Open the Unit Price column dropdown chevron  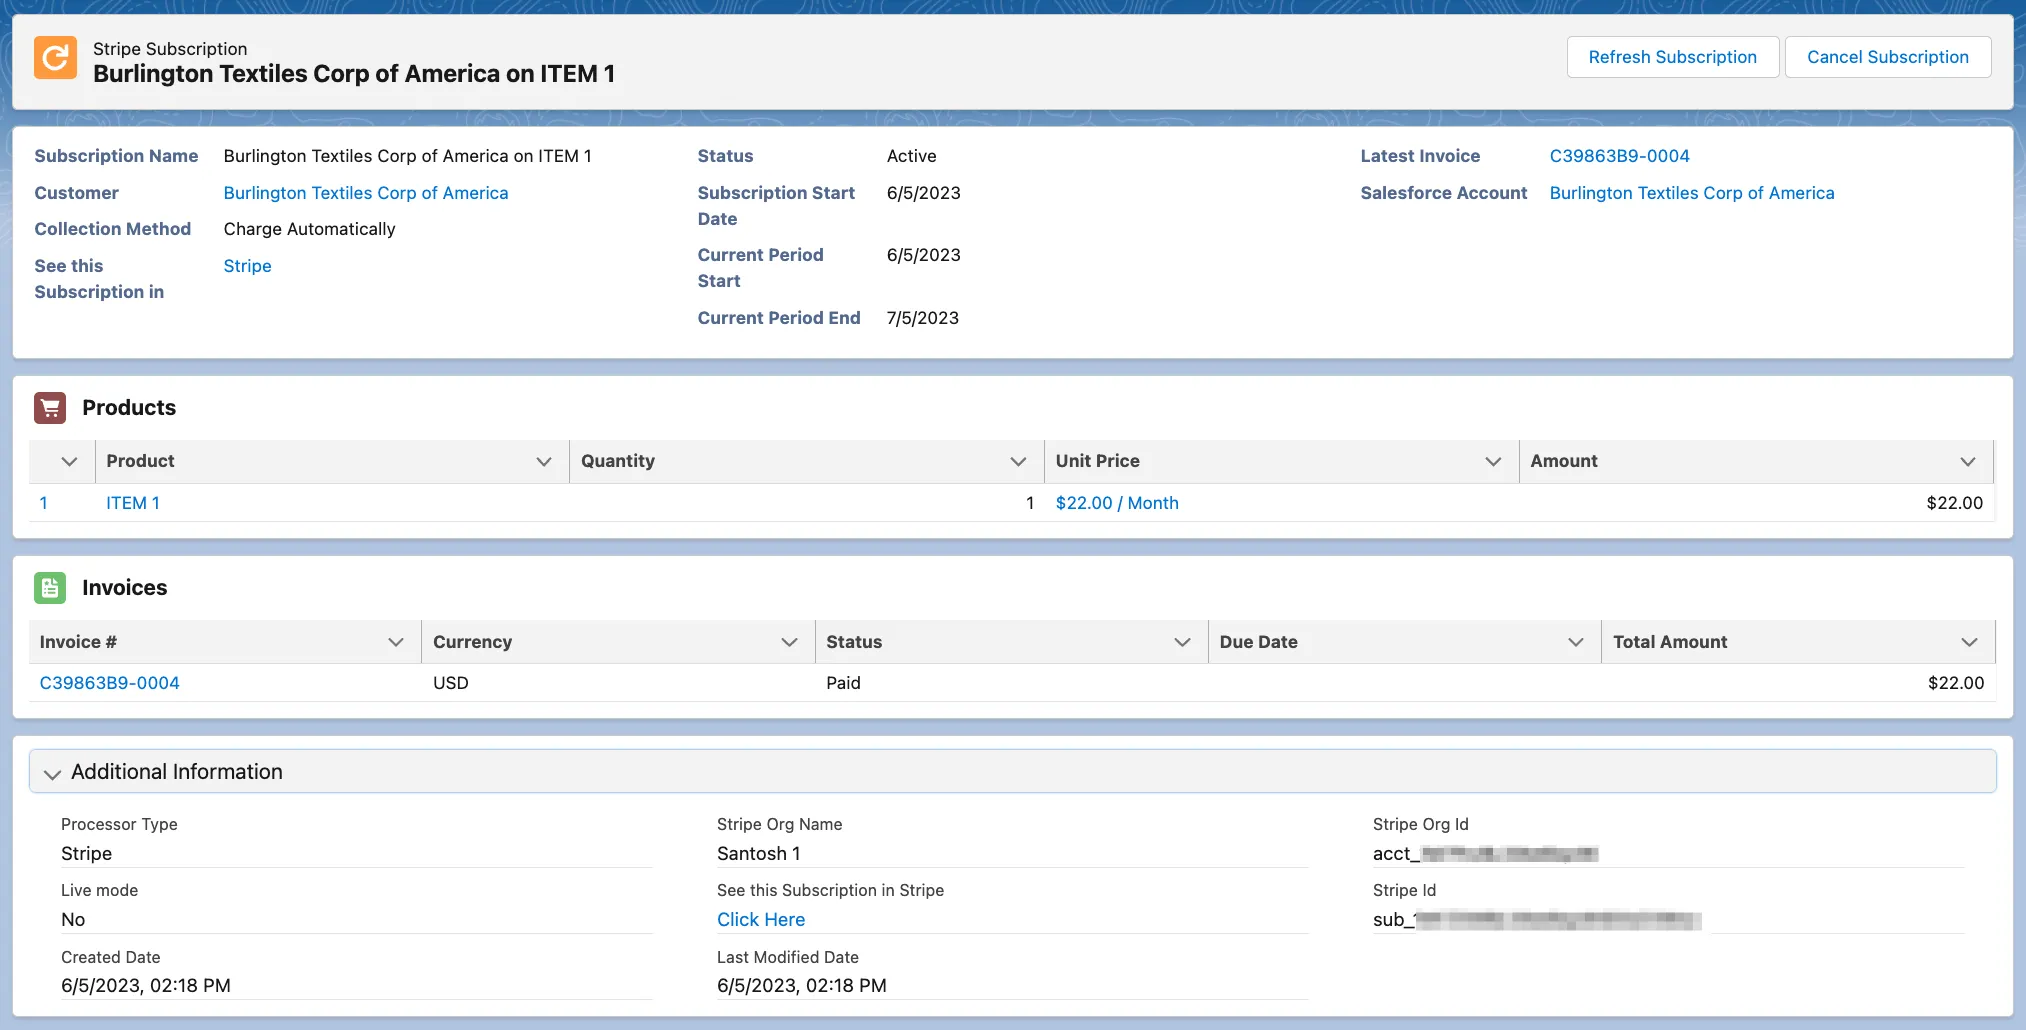1493,461
